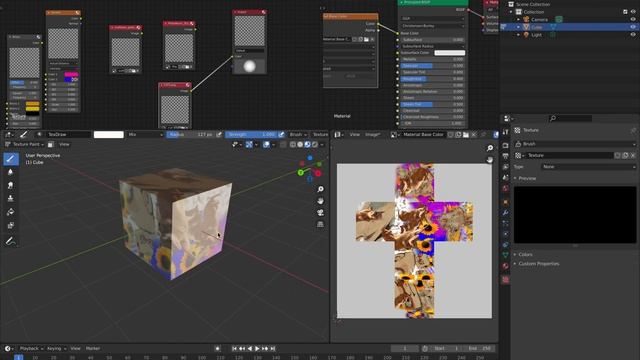Toggle radius pen pressure button
This screenshot has height=360, width=640.
click(219, 134)
